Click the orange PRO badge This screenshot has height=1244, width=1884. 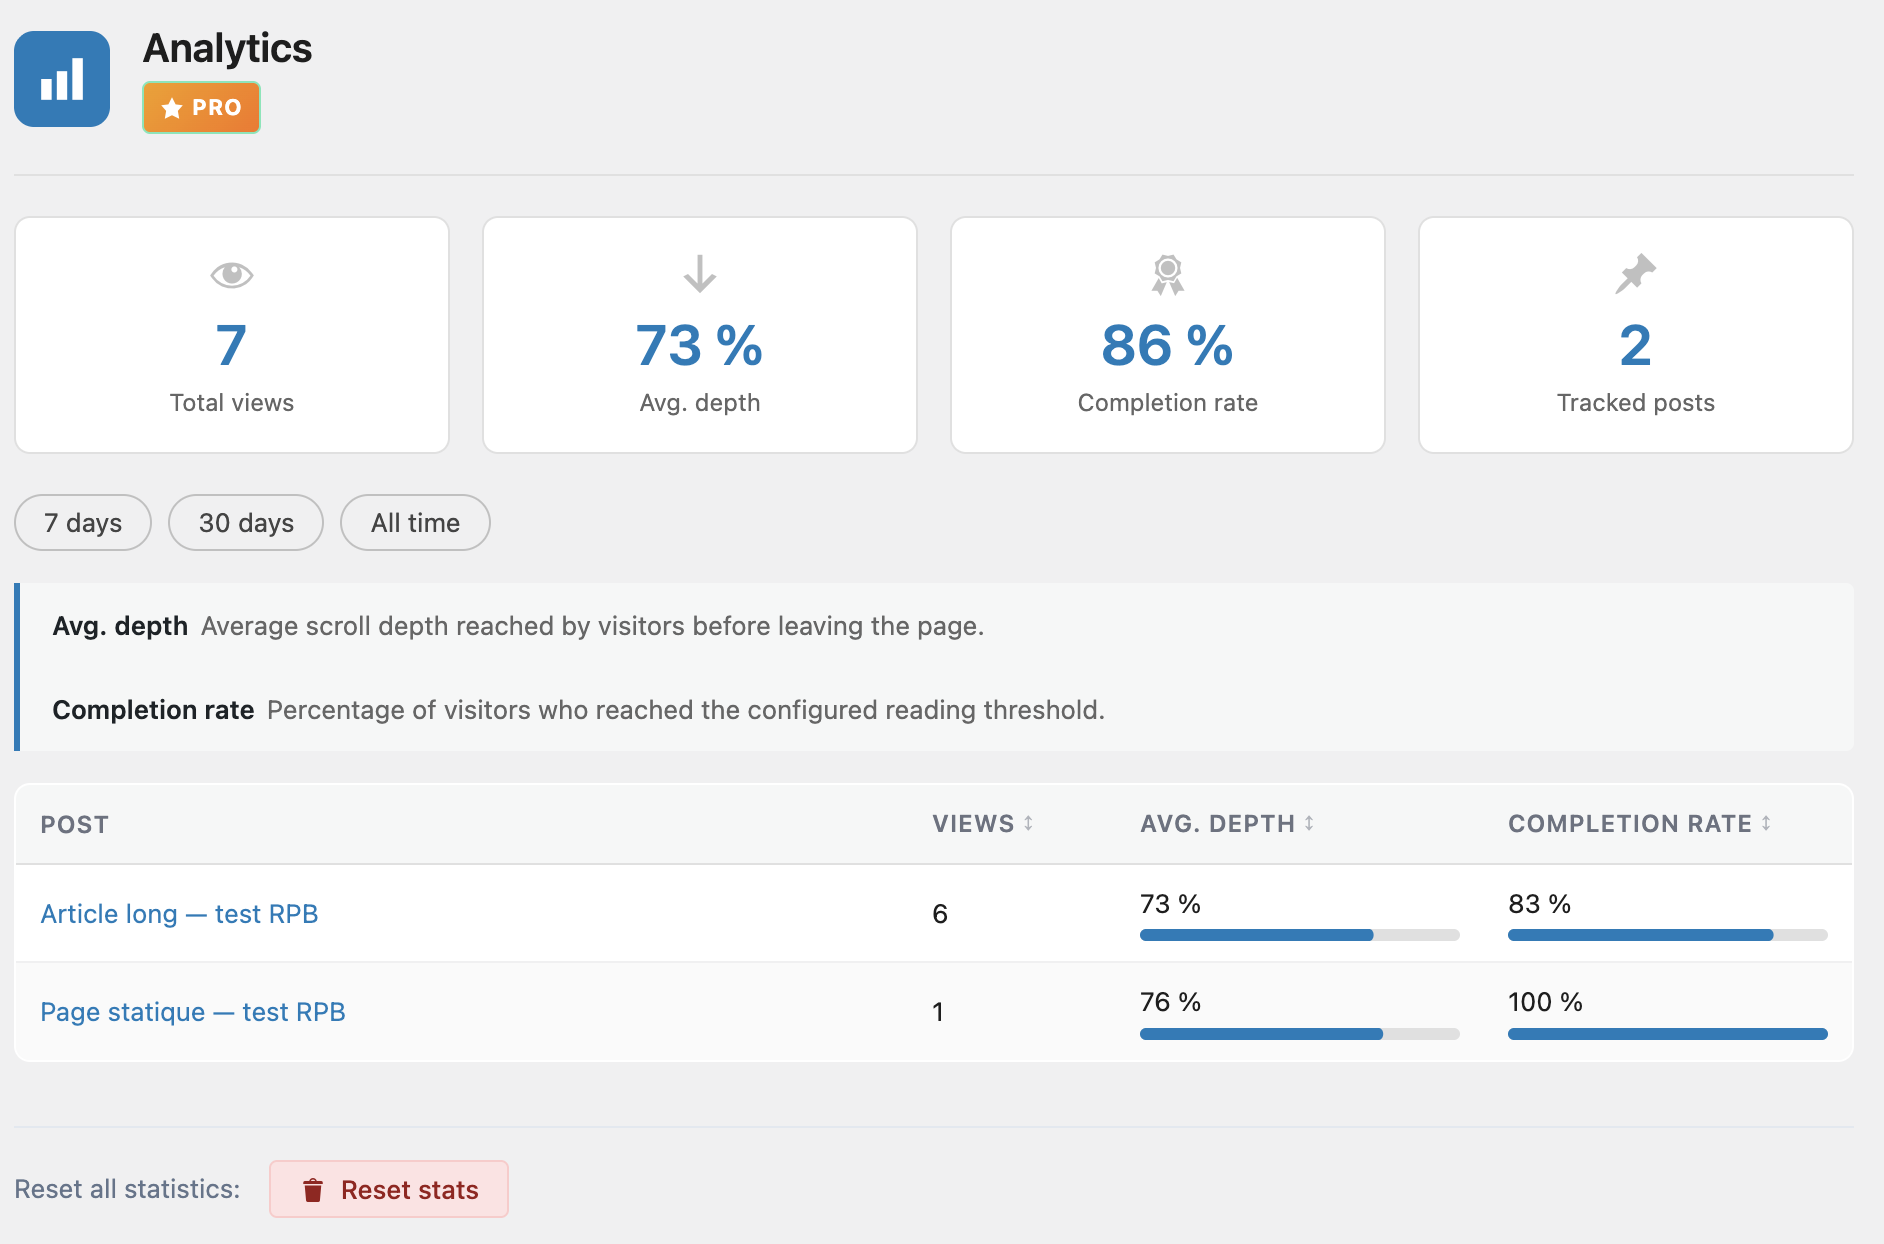(200, 107)
